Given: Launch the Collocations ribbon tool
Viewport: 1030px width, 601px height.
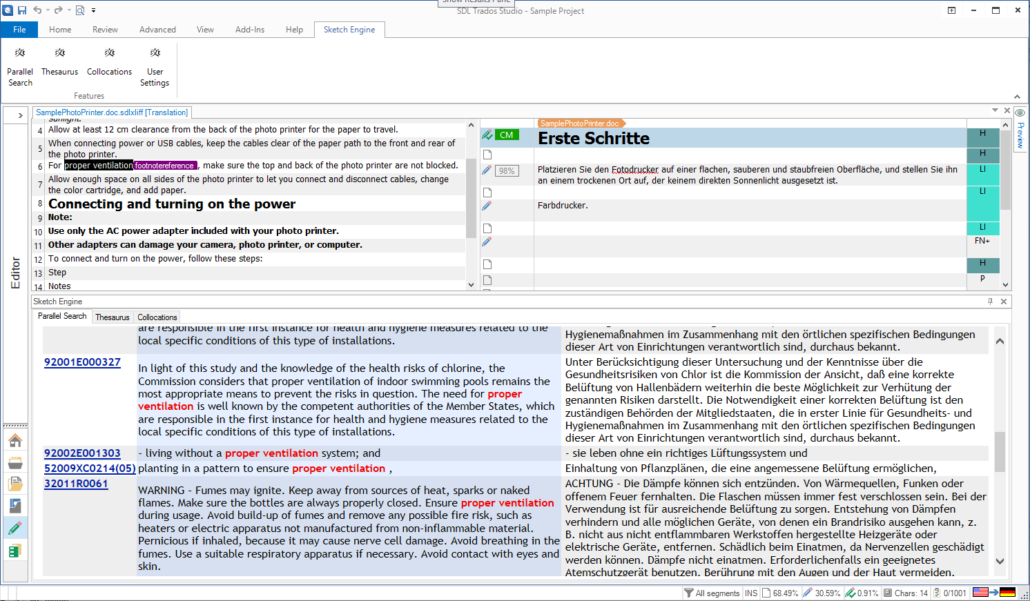Looking at the screenshot, I should tap(109, 62).
